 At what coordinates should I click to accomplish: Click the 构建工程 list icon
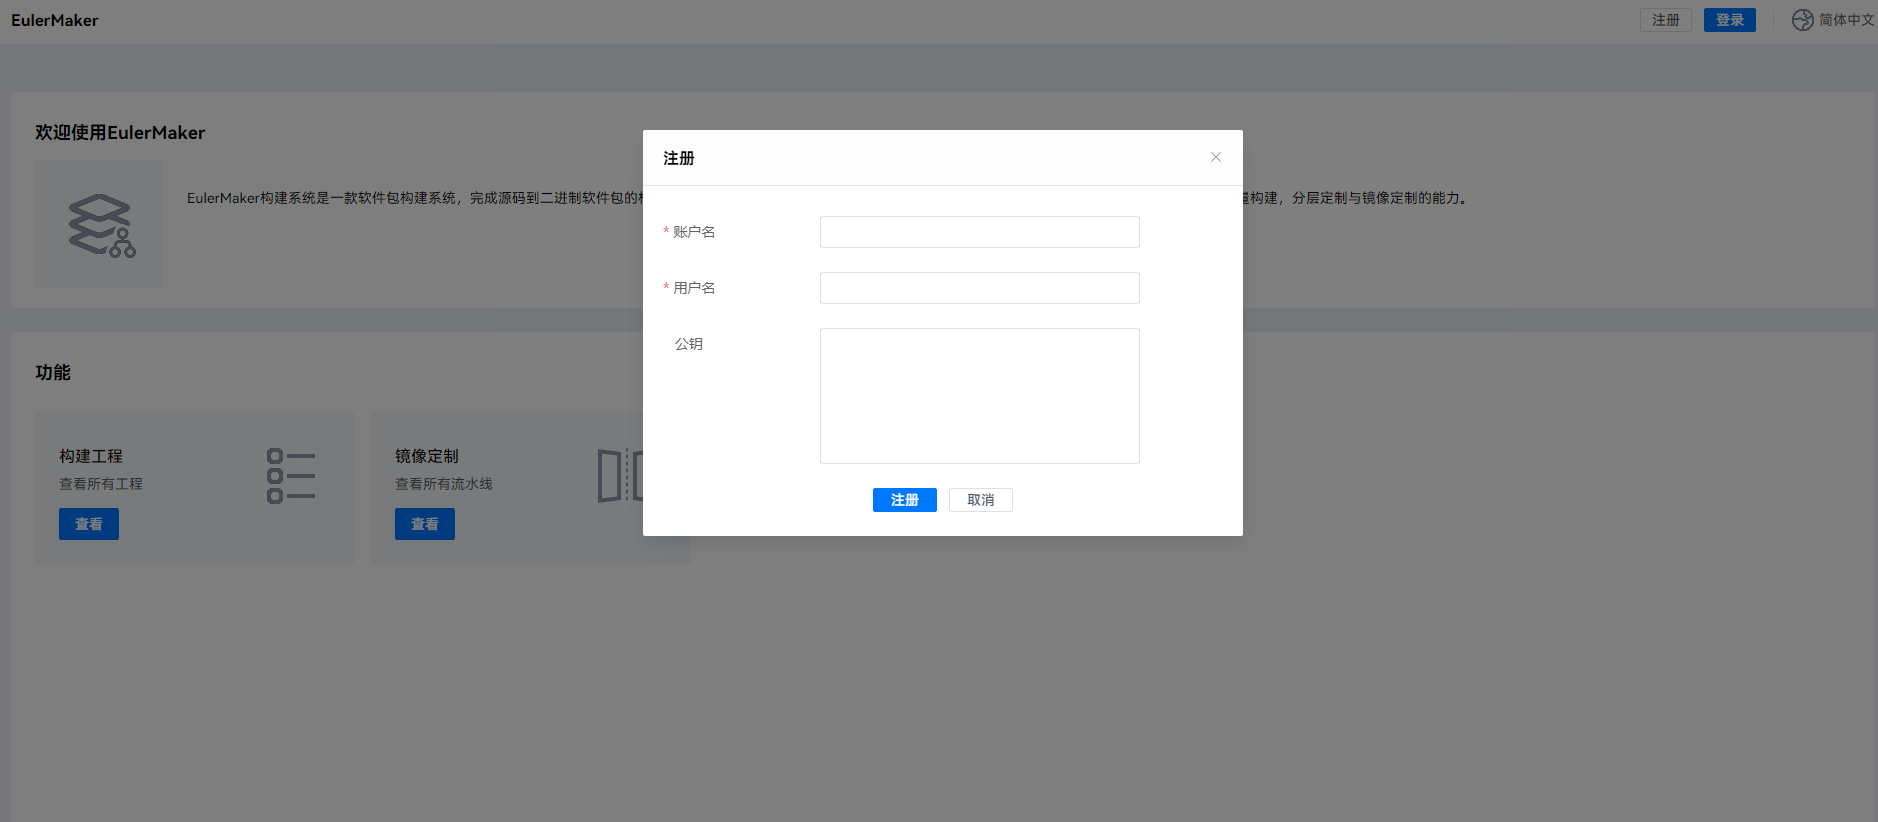pos(291,476)
